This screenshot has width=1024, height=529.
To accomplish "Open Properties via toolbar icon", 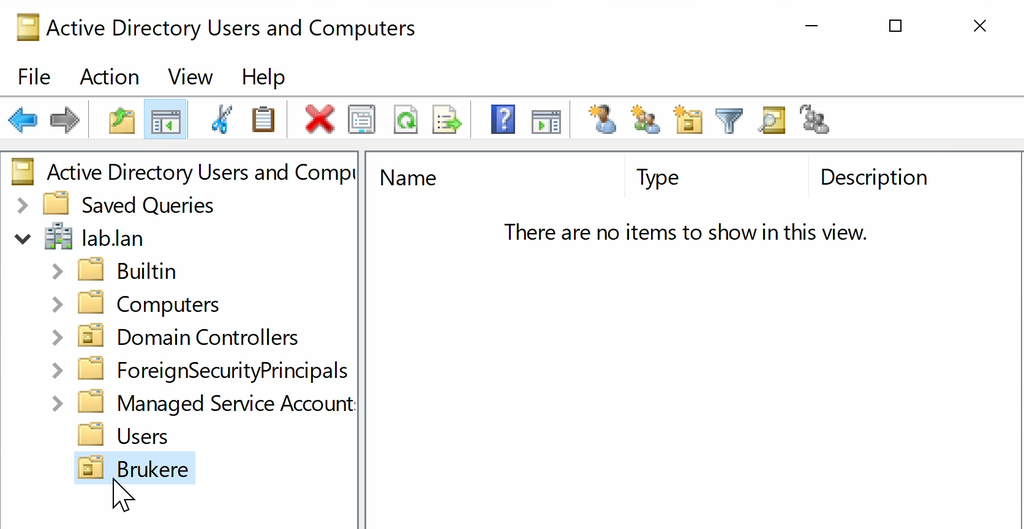I will coord(362,121).
